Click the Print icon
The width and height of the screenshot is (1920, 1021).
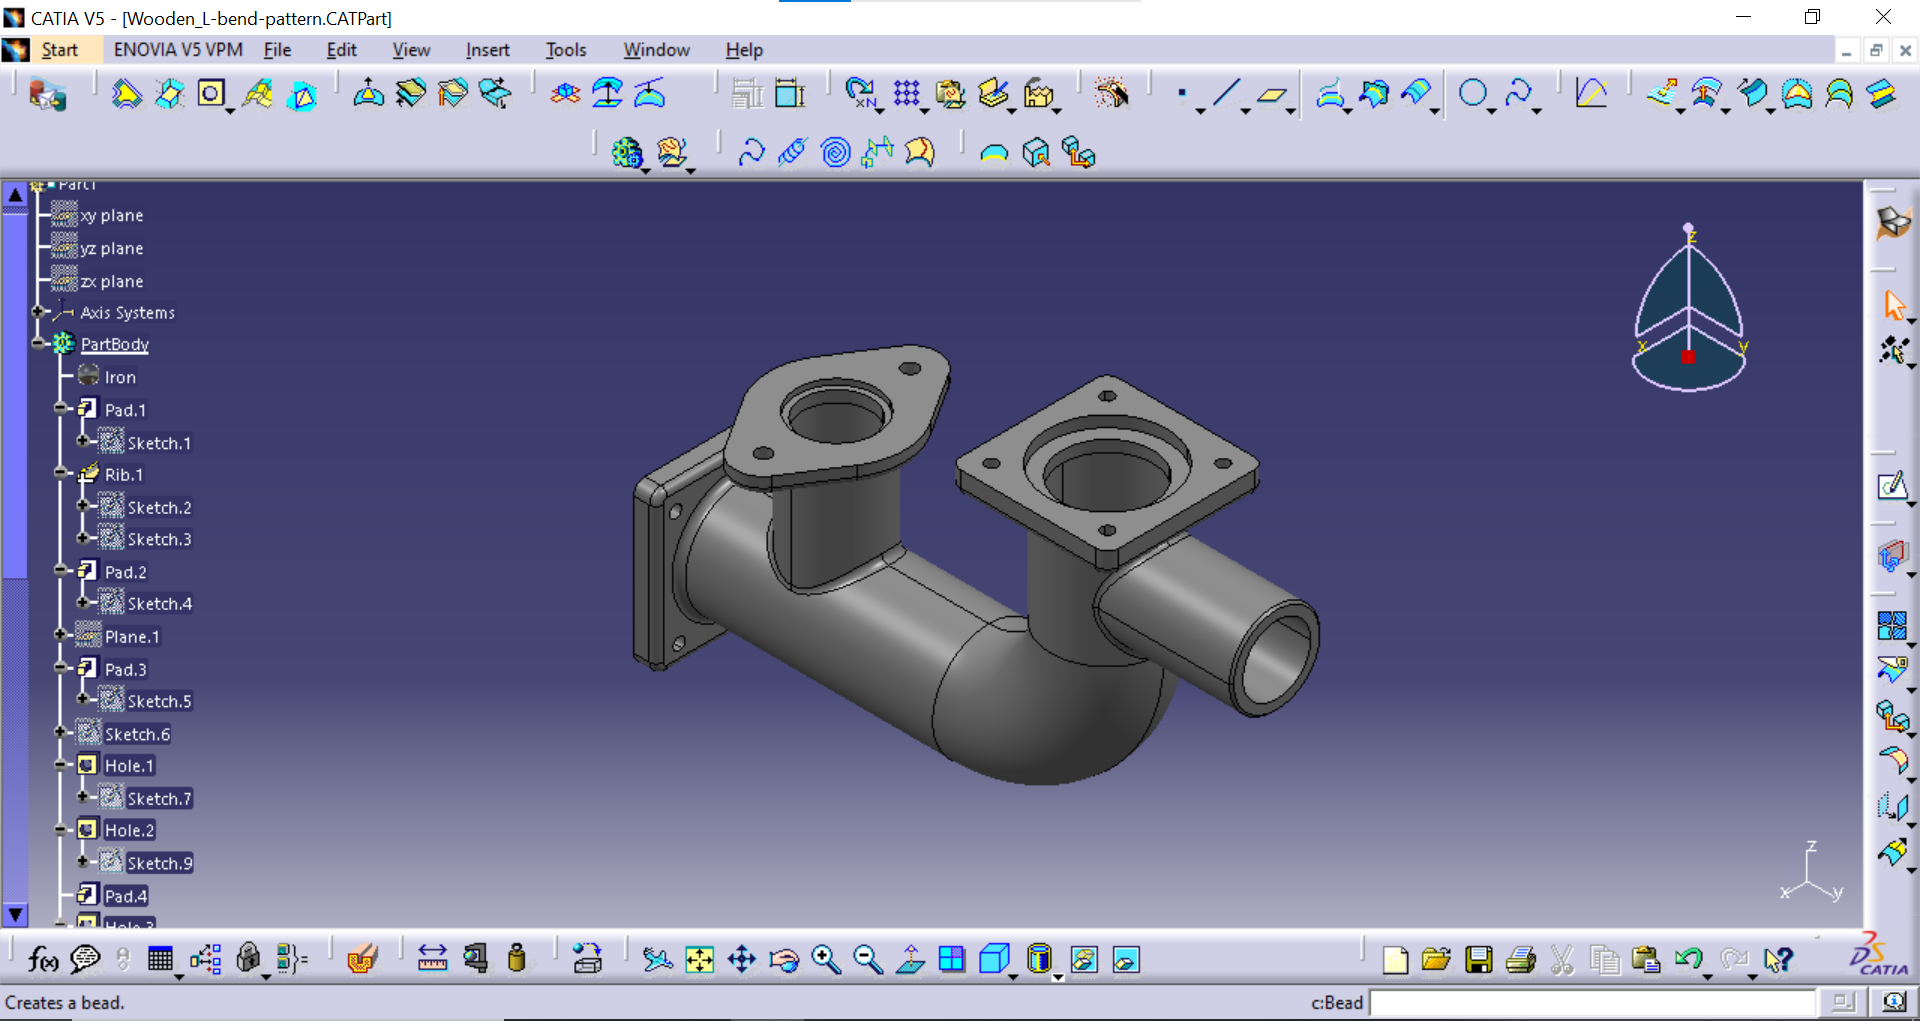[x=1520, y=960]
